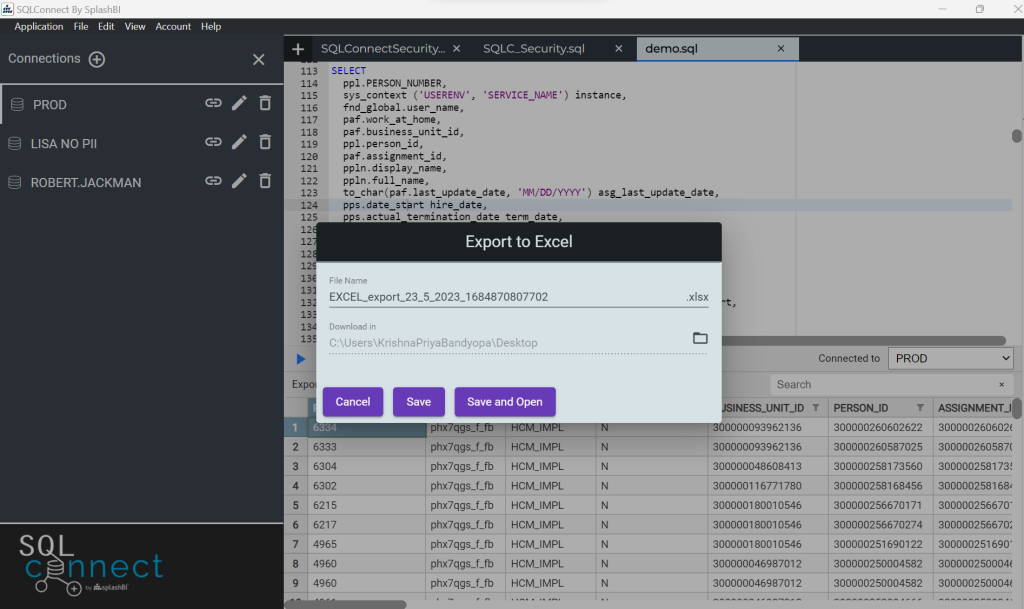Cancel the Excel export

click(352, 401)
